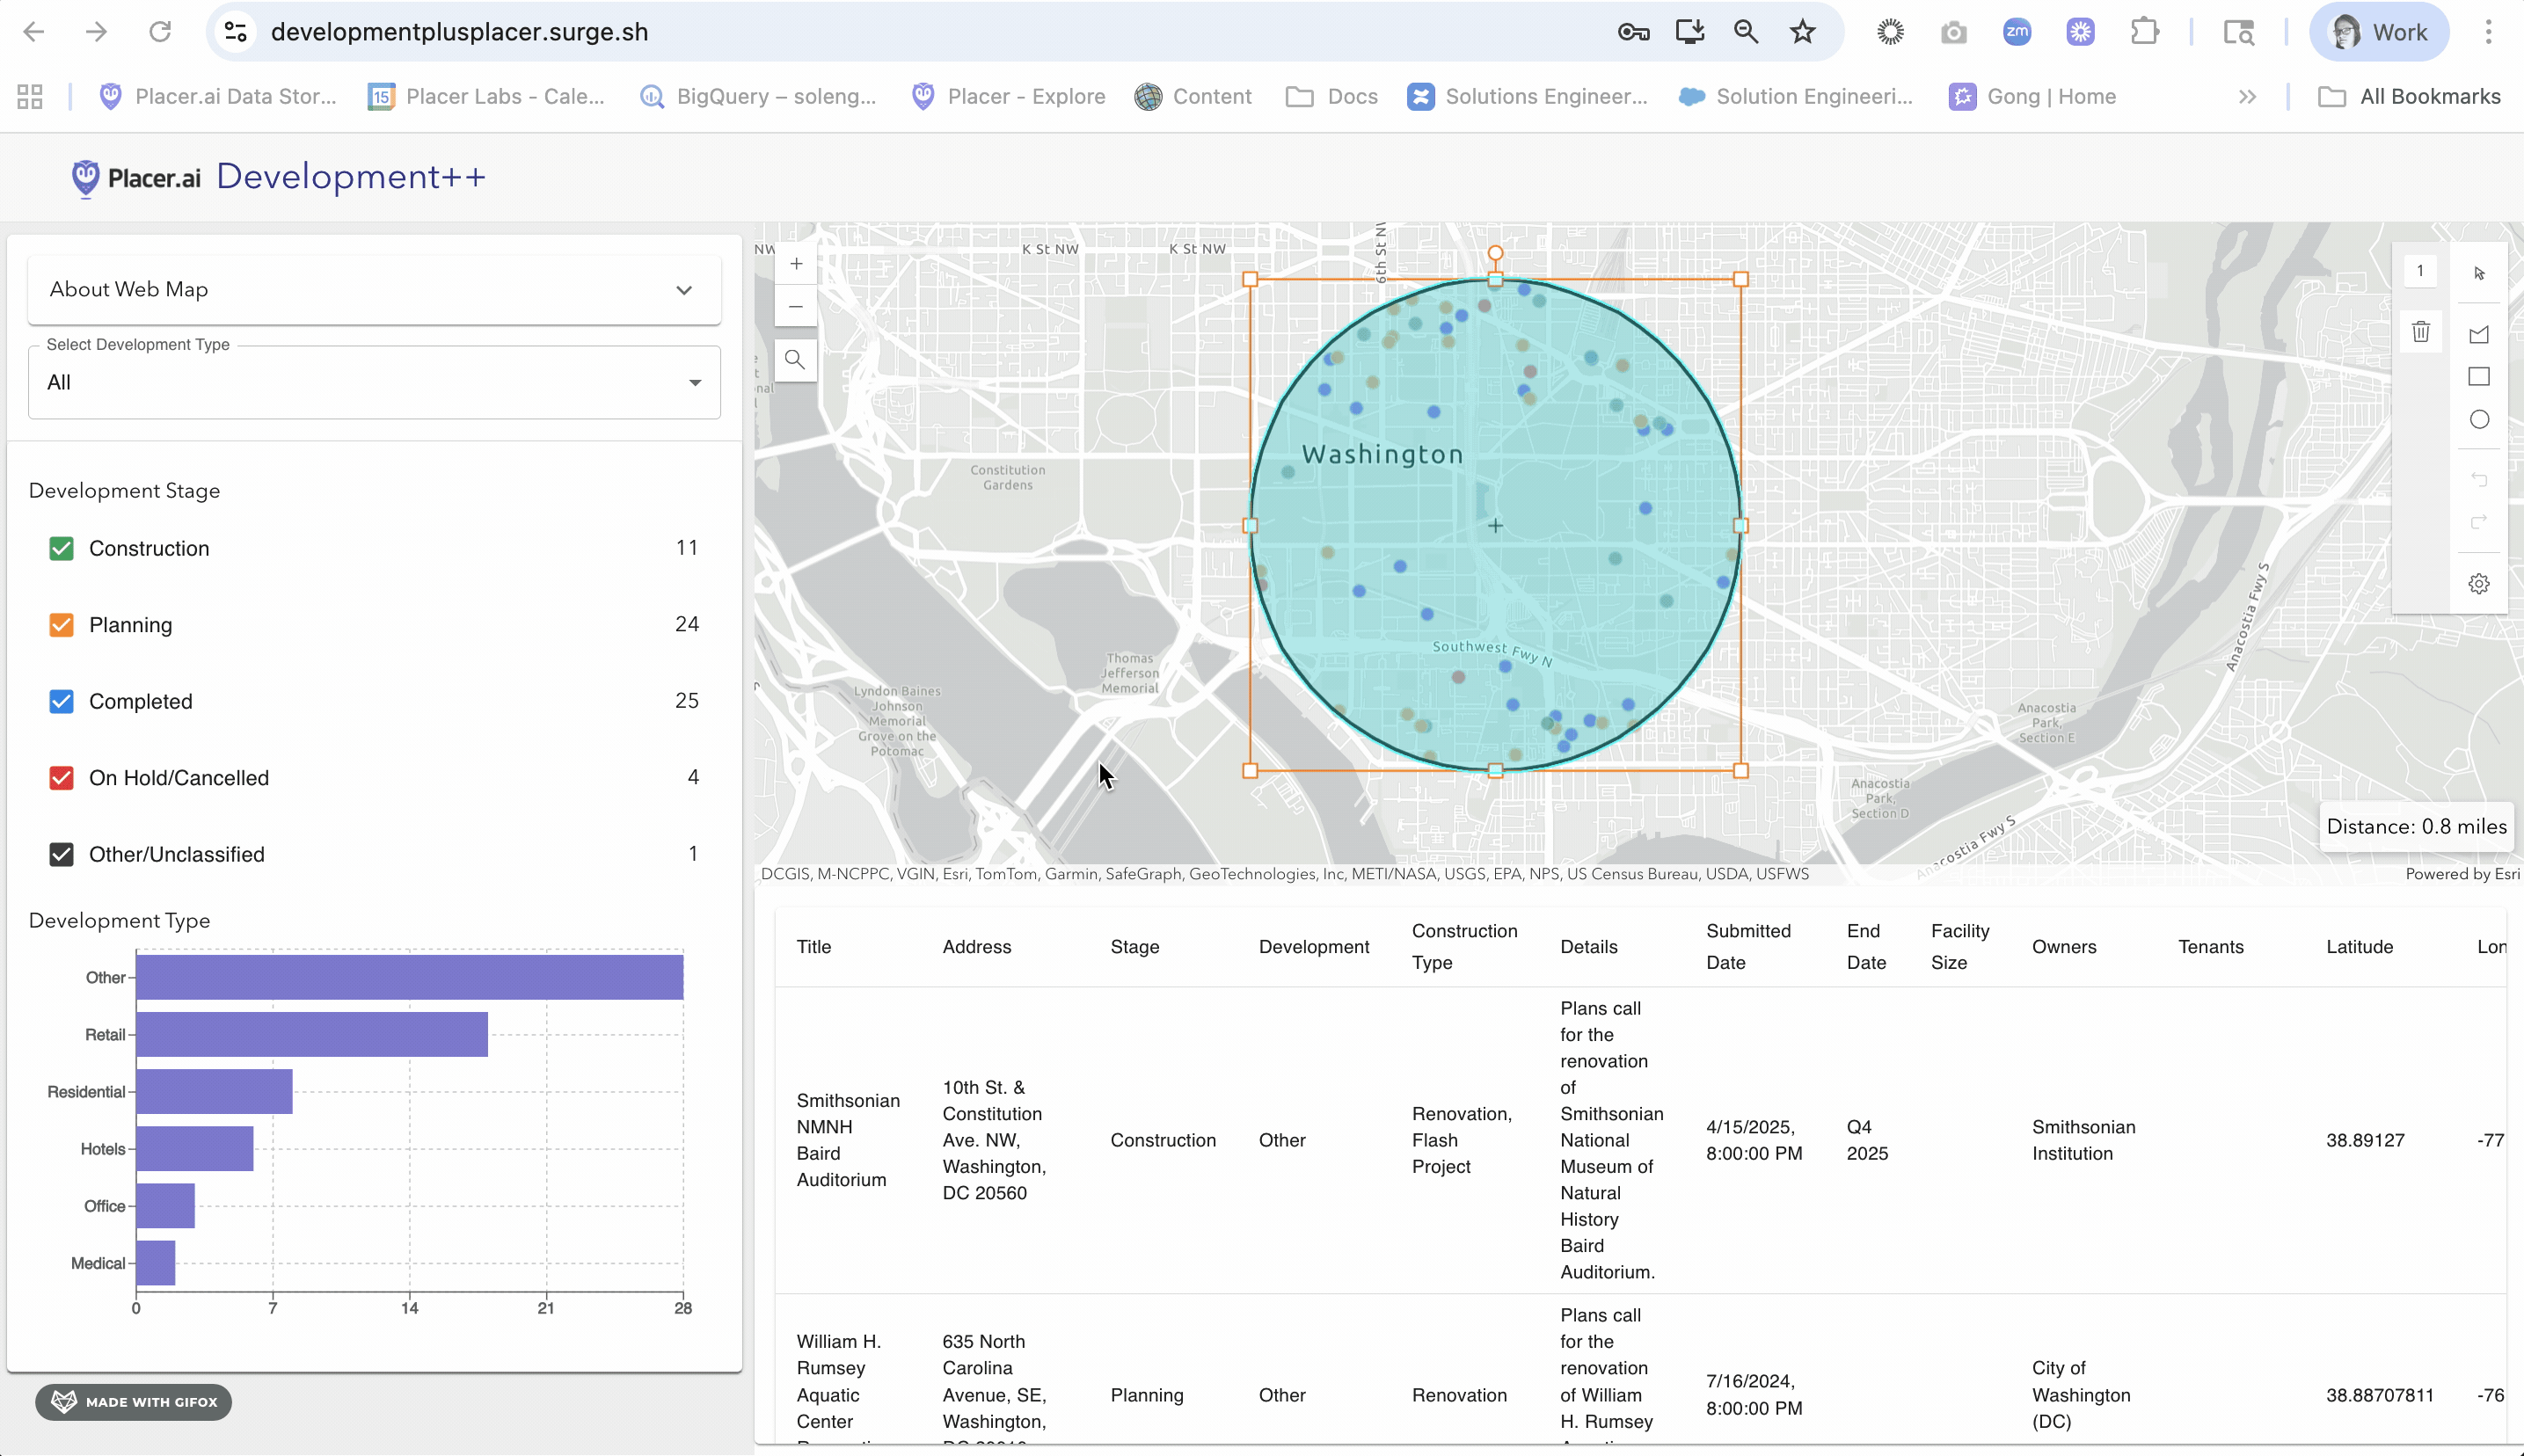Open the map search tool
Screen dimensions: 2524x1456
click(796, 360)
